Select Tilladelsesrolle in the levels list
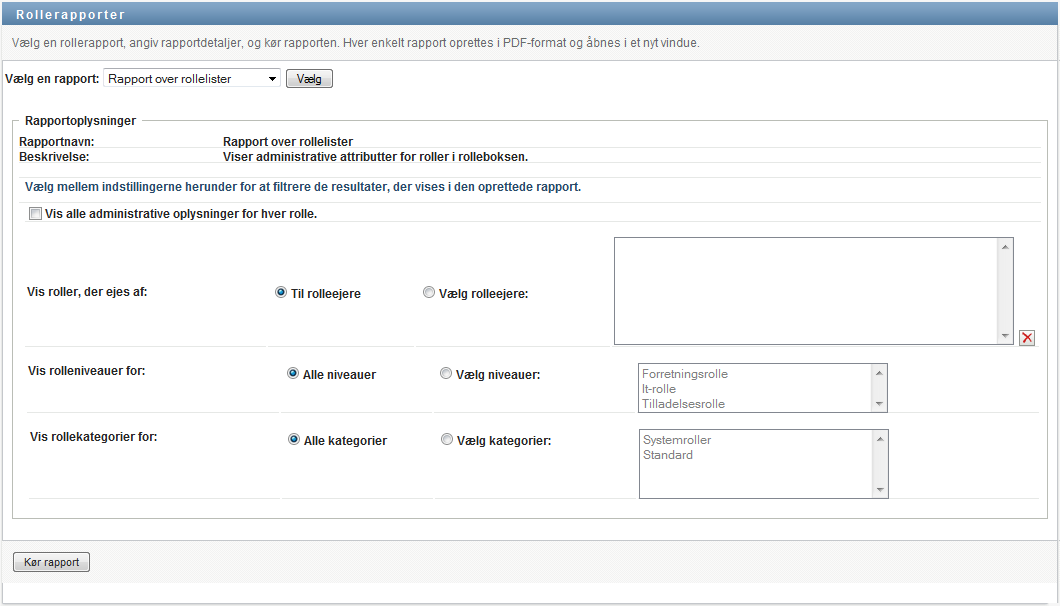 click(683, 404)
